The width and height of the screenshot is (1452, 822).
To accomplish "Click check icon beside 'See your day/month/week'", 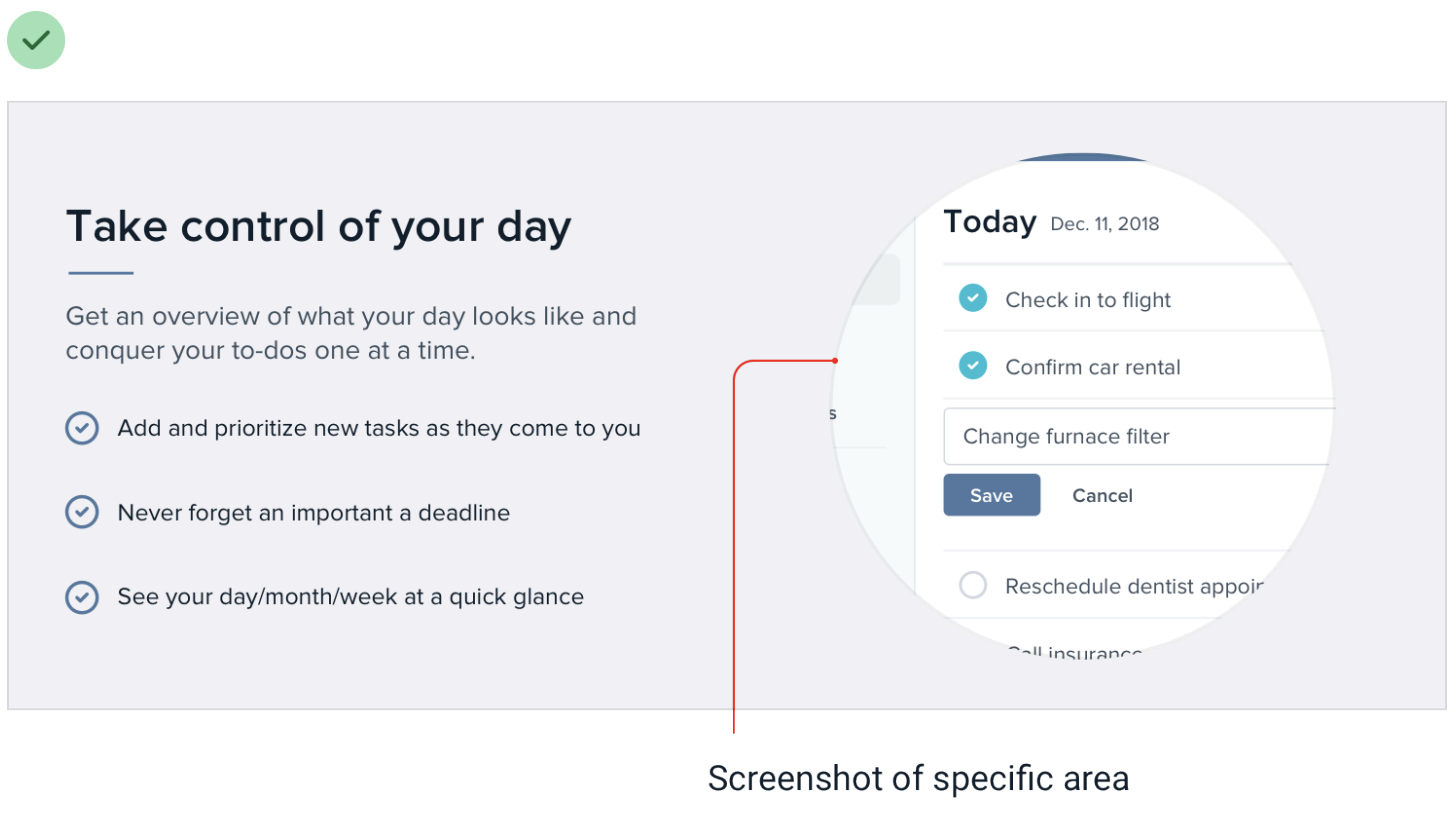I will (x=81, y=597).
